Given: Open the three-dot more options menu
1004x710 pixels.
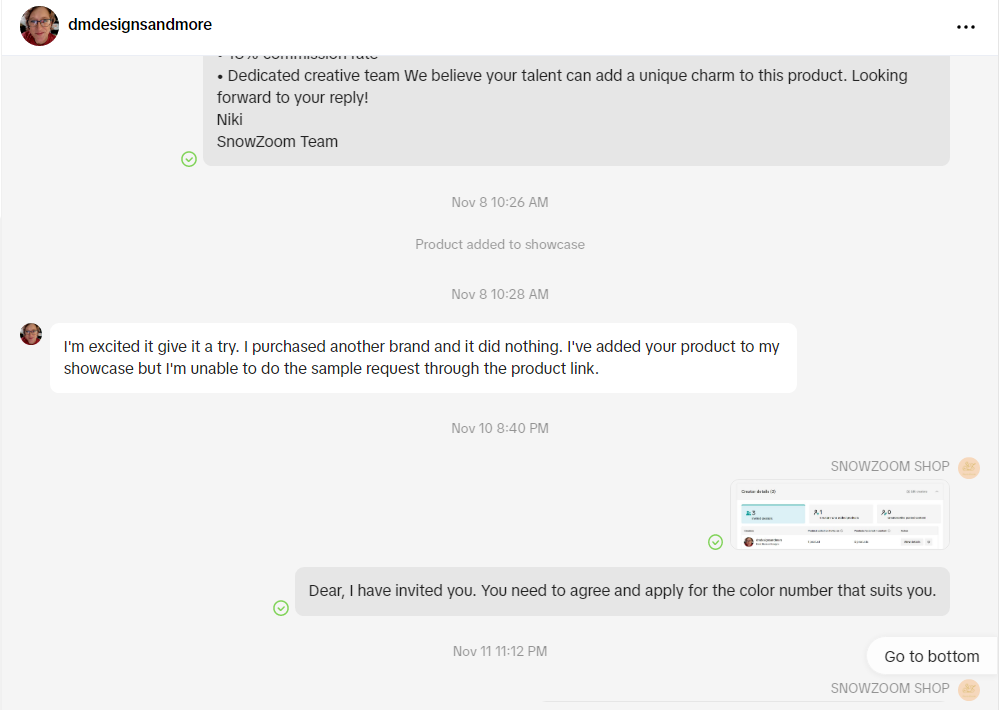Looking at the screenshot, I should coord(965,27).
